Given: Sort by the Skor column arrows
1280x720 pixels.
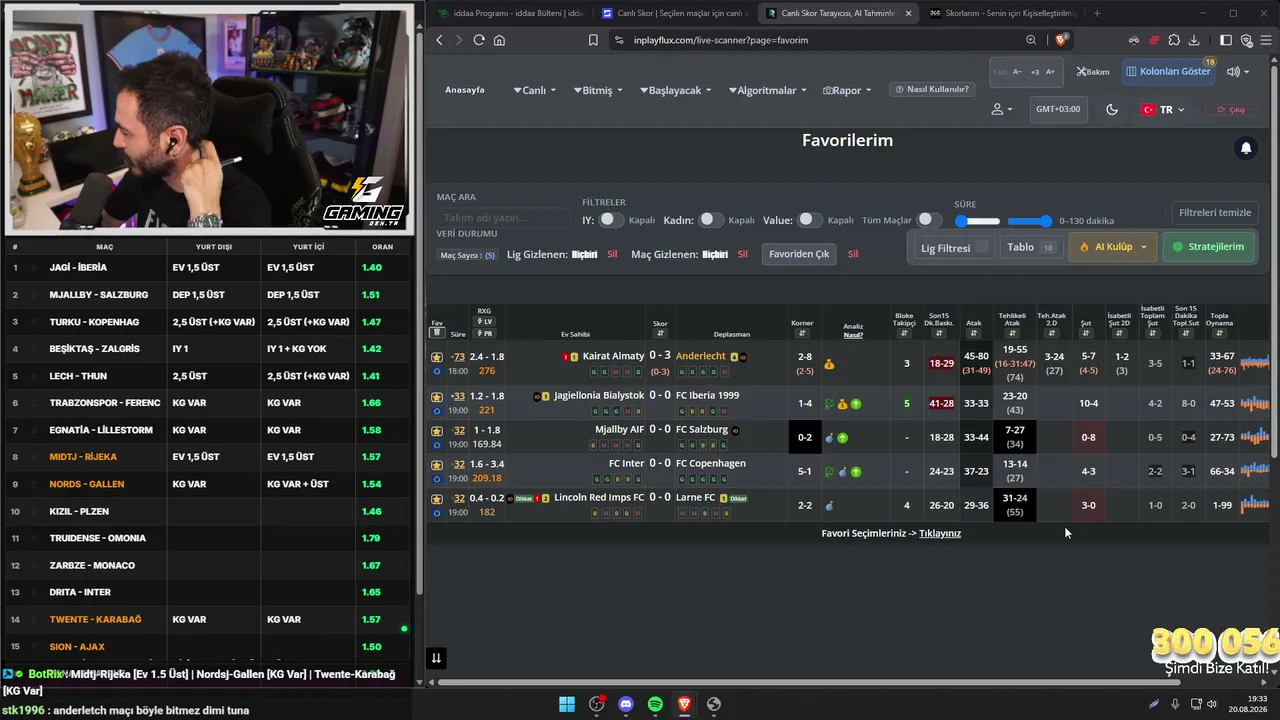Looking at the screenshot, I should [x=660, y=334].
